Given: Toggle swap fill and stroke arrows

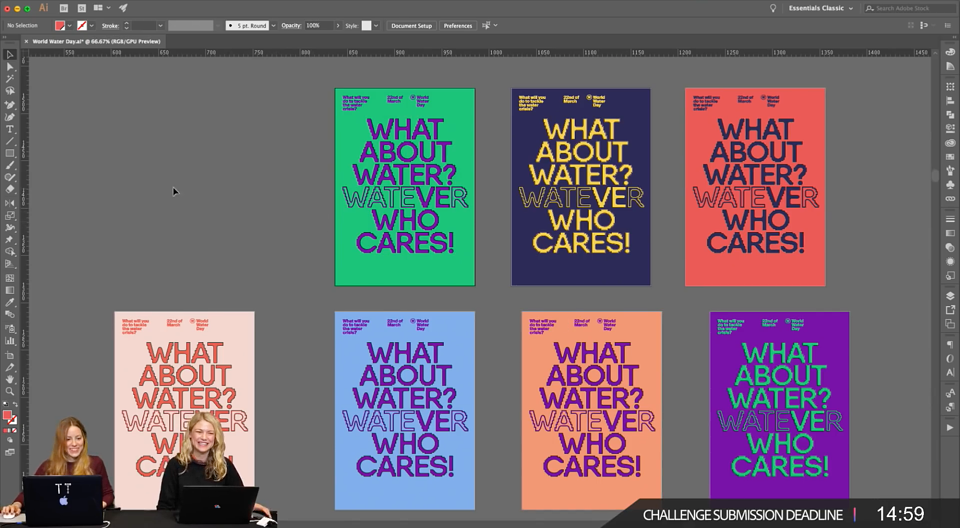Looking at the screenshot, I should pyautogui.click(x=15, y=405).
